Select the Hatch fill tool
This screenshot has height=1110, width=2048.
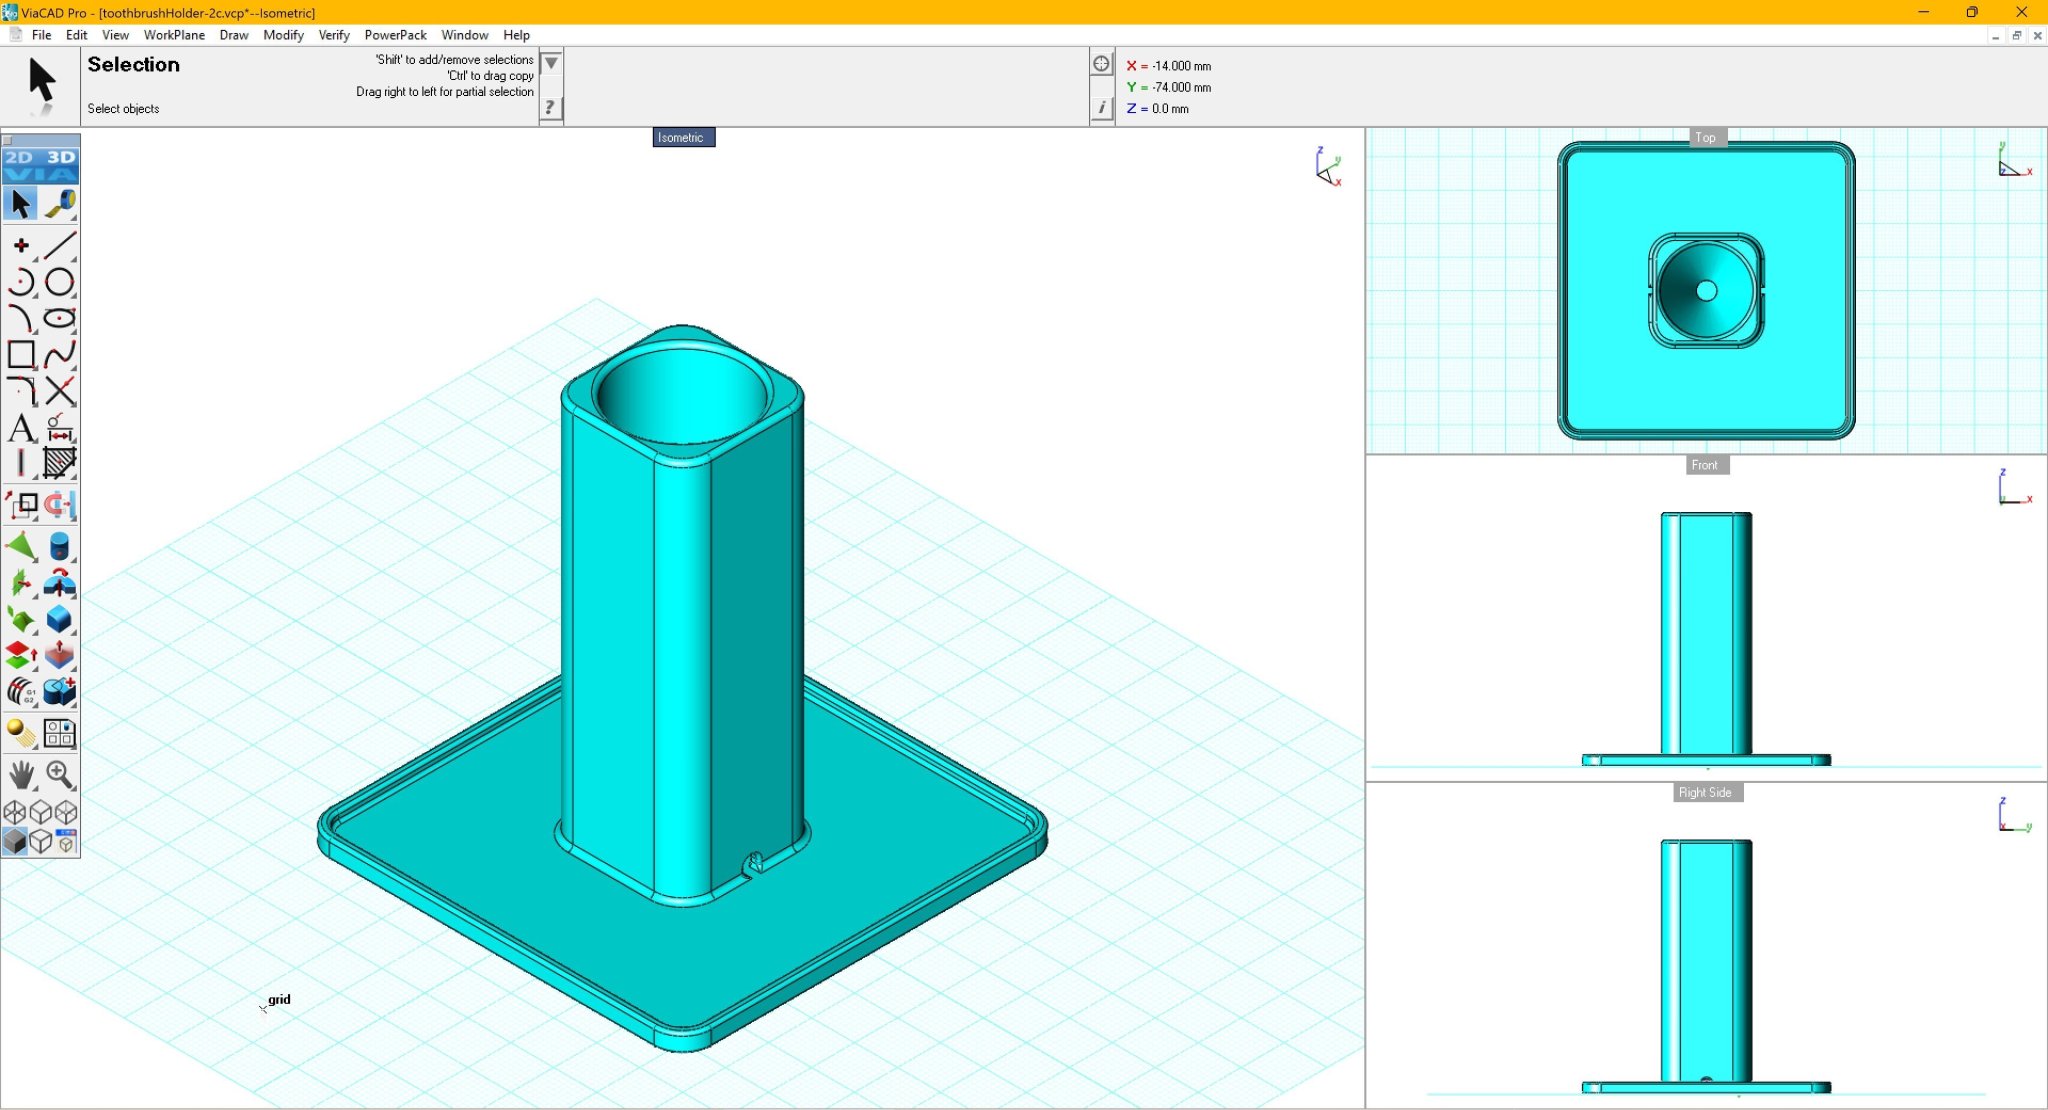(x=60, y=463)
